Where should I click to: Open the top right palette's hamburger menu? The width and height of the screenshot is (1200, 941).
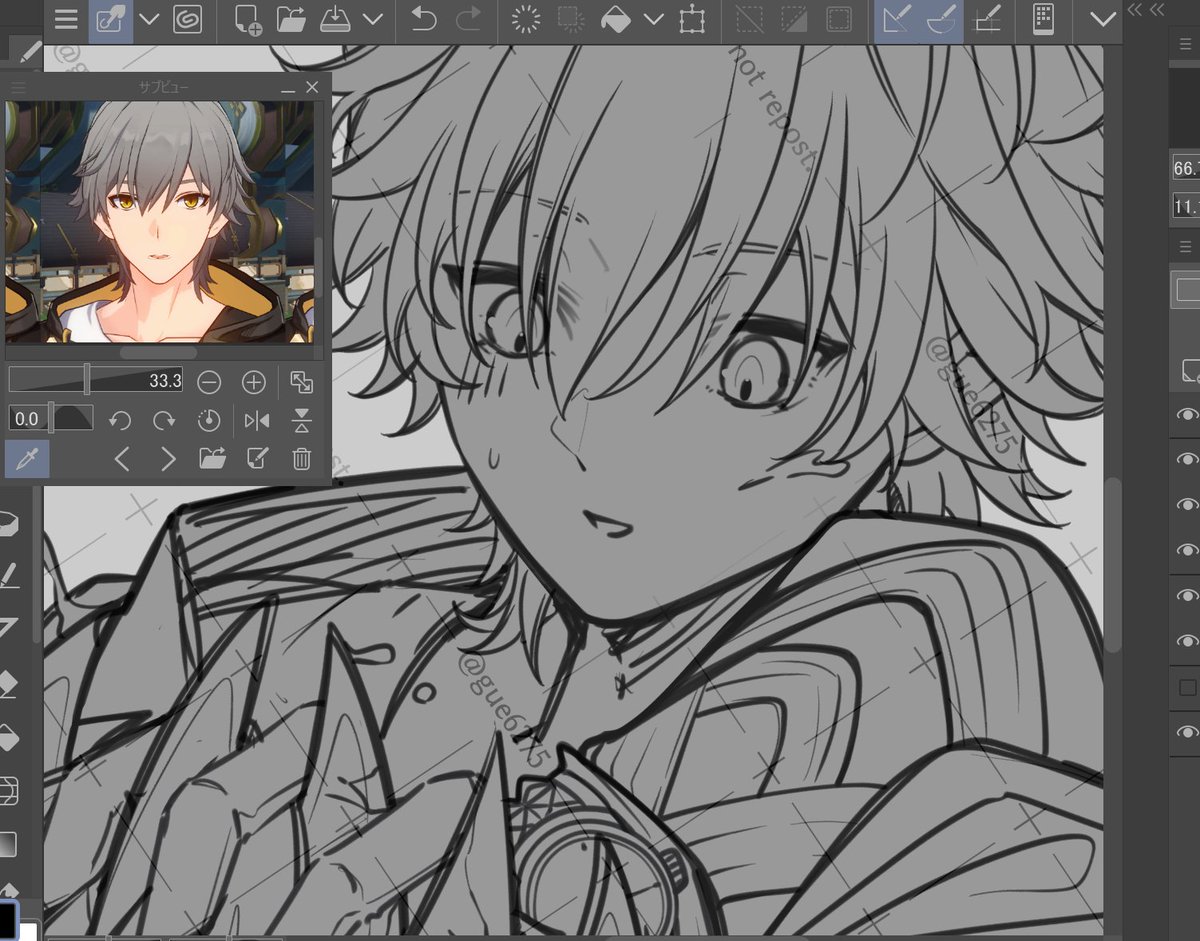1187,43
